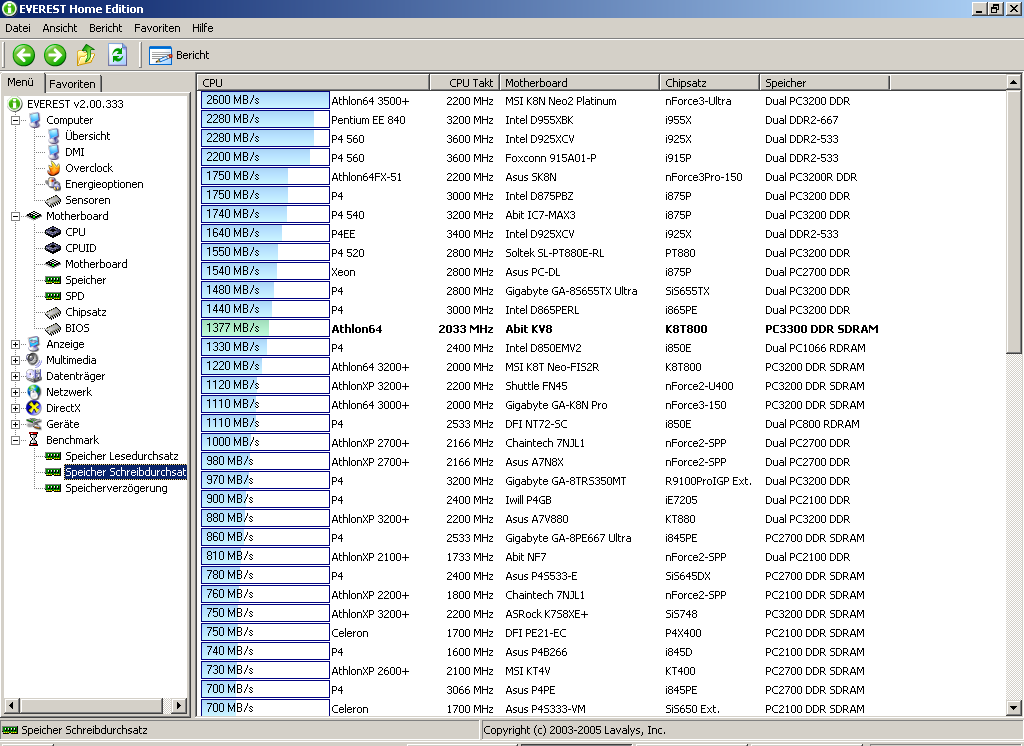Expand the Geräte tree node
This screenshot has height=746, width=1024.
15,424
